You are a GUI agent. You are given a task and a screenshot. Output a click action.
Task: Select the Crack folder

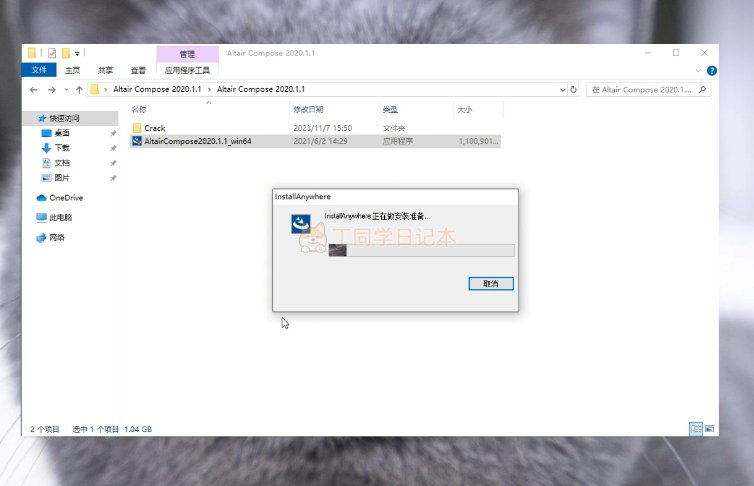click(x=155, y=128)
